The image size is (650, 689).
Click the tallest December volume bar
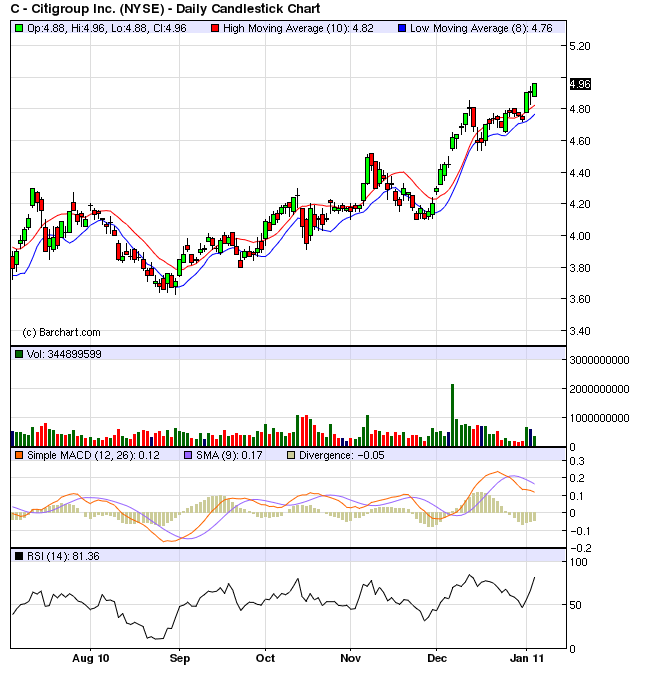[x=452, y=416]
